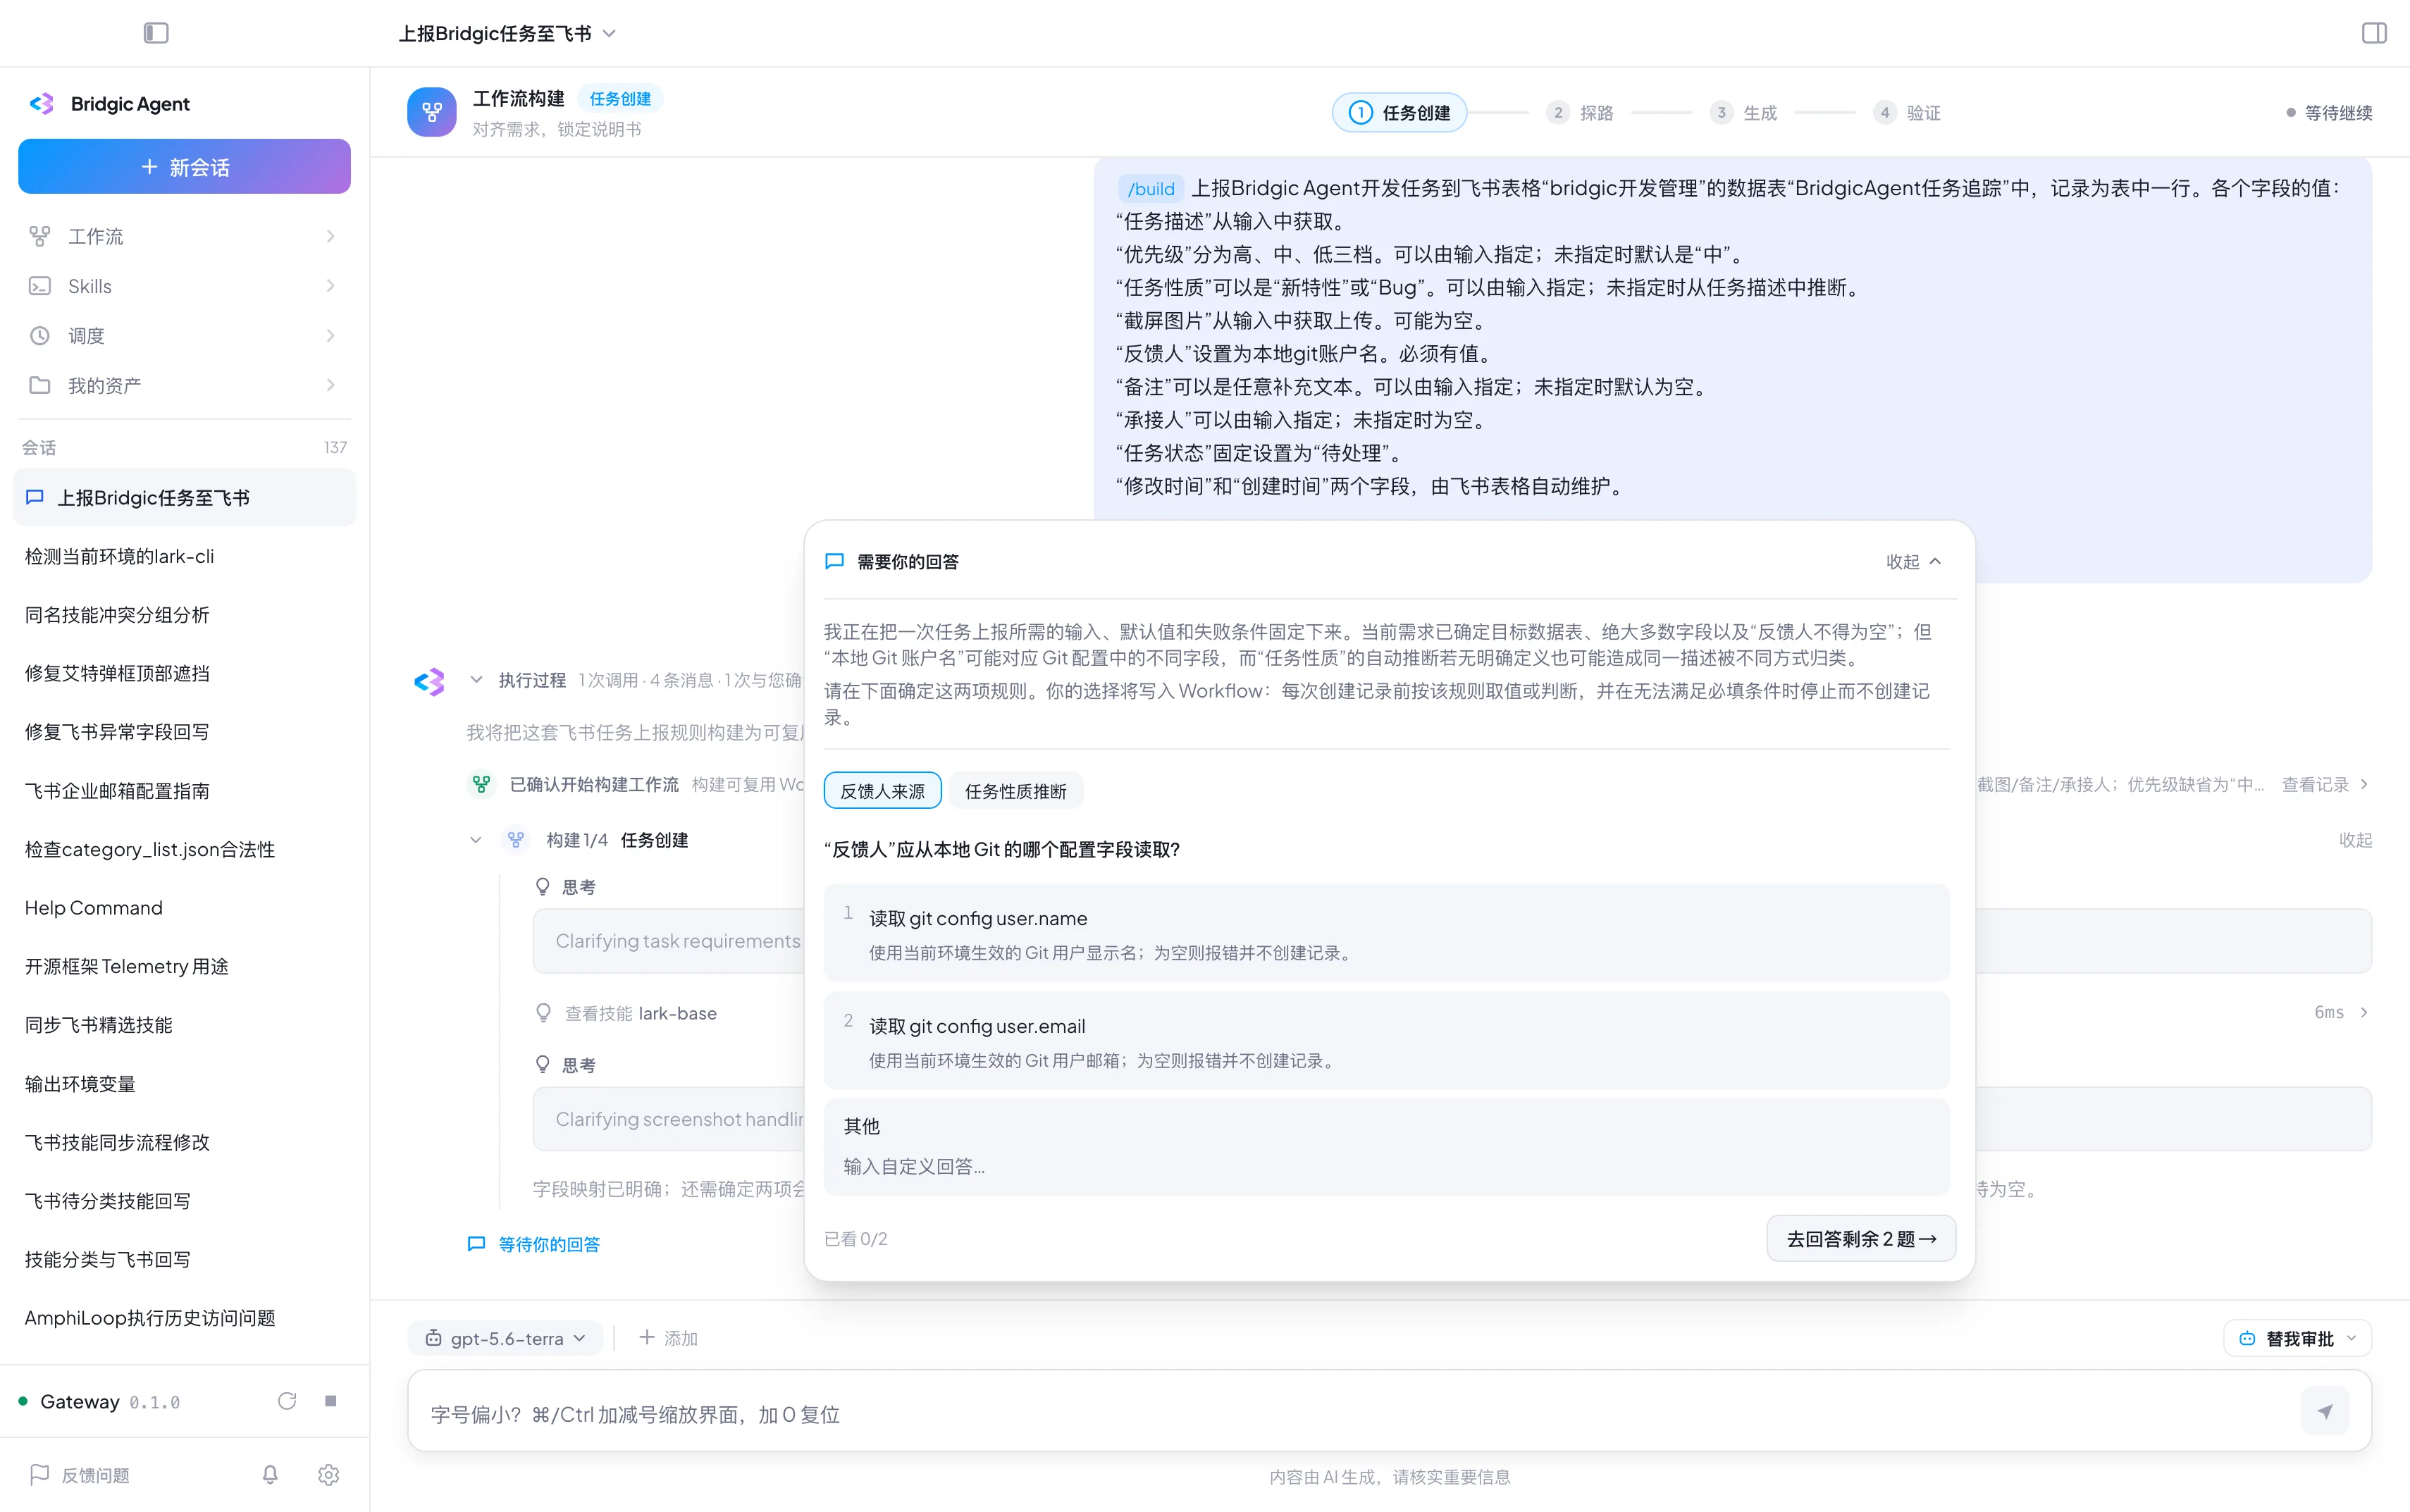Screen dimensions: 2410x1512
Task: Open conversation 修复飞书异常字段回写
Action: pos(184,732)
